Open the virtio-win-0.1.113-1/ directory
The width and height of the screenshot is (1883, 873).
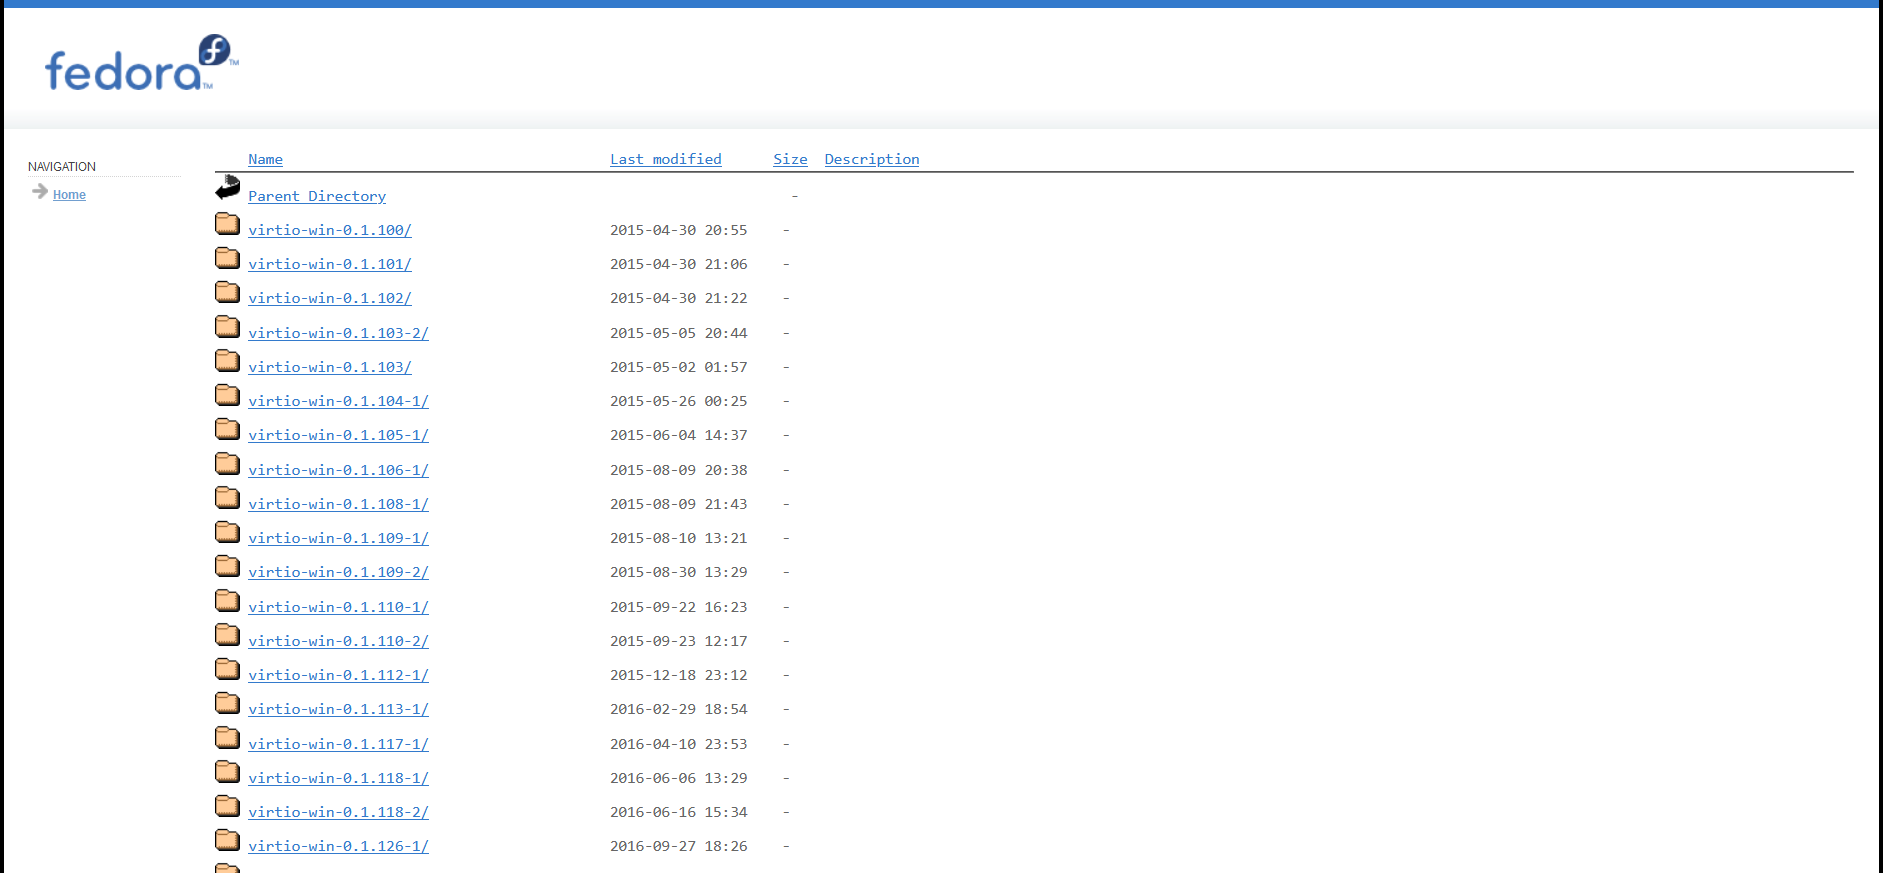338,709
